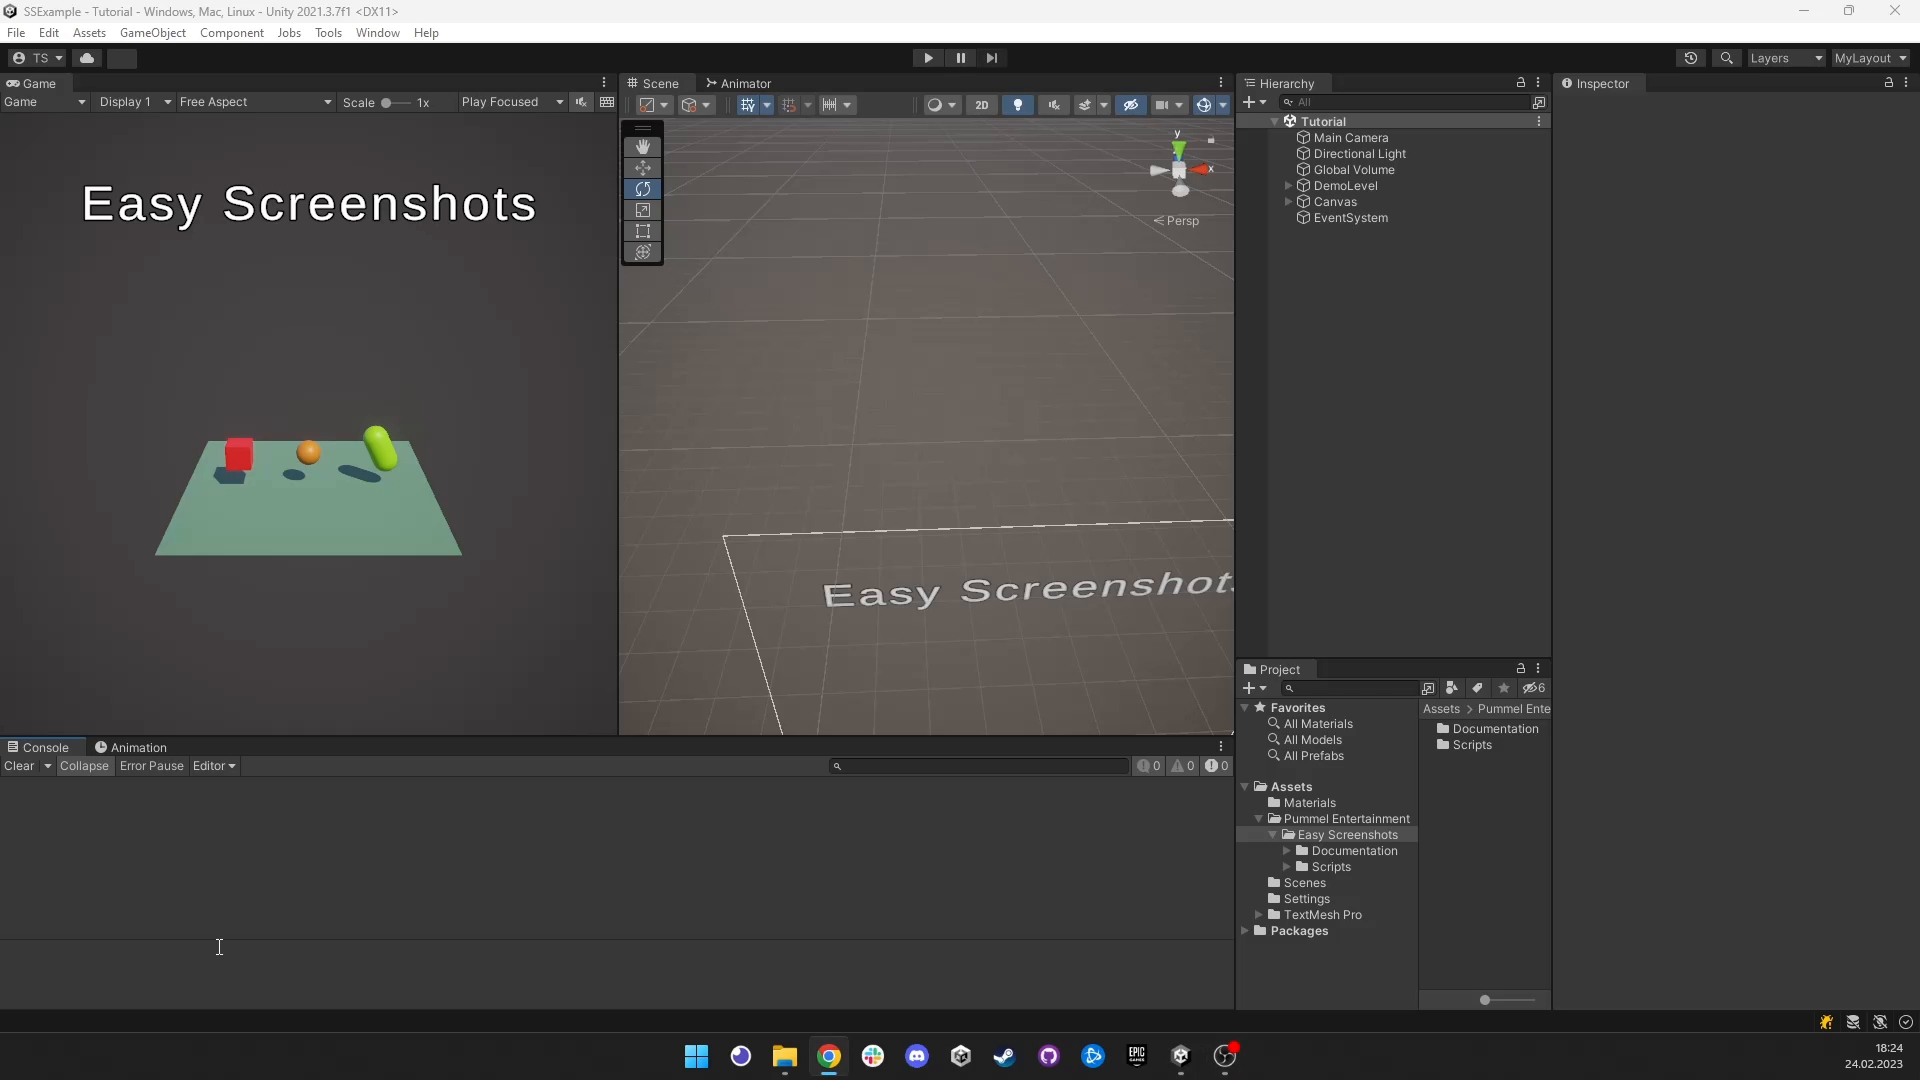Open Console Editor dropdown
The width and height of the screenshot is (1920, 1080).
pyautogui.click(x=214, y=766)
